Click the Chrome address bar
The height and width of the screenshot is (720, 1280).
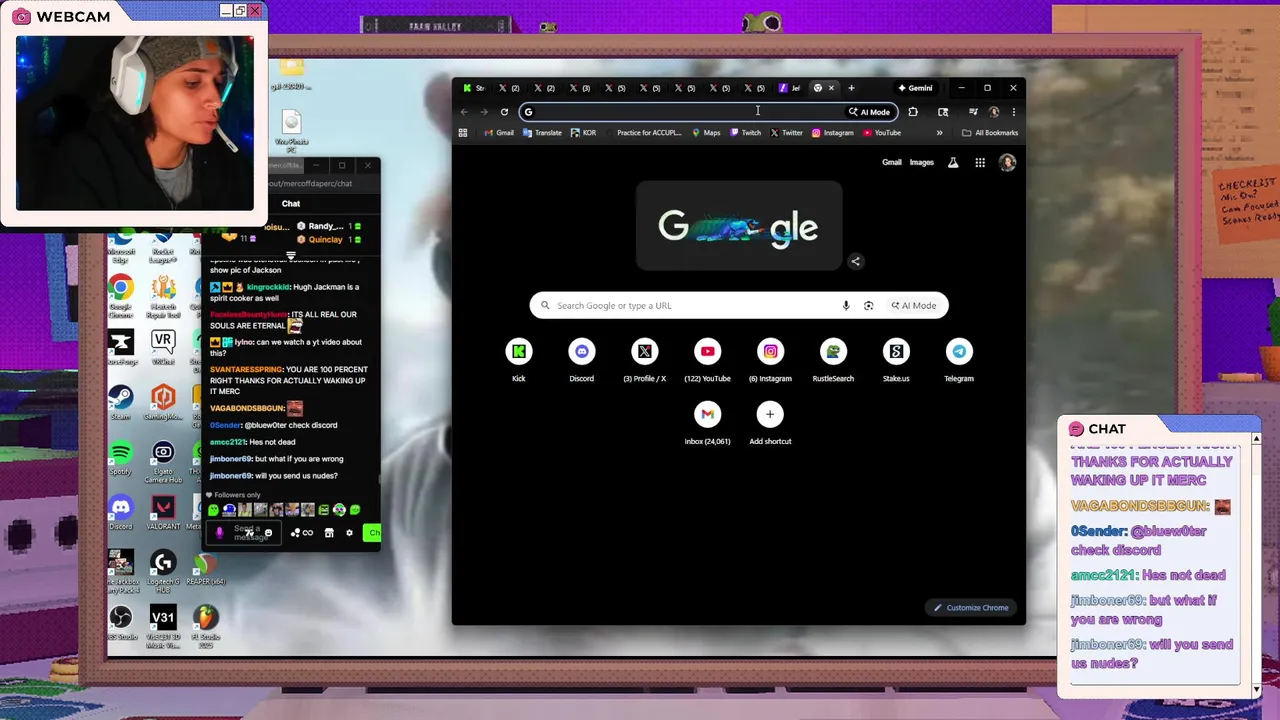(x=685, y=112)
